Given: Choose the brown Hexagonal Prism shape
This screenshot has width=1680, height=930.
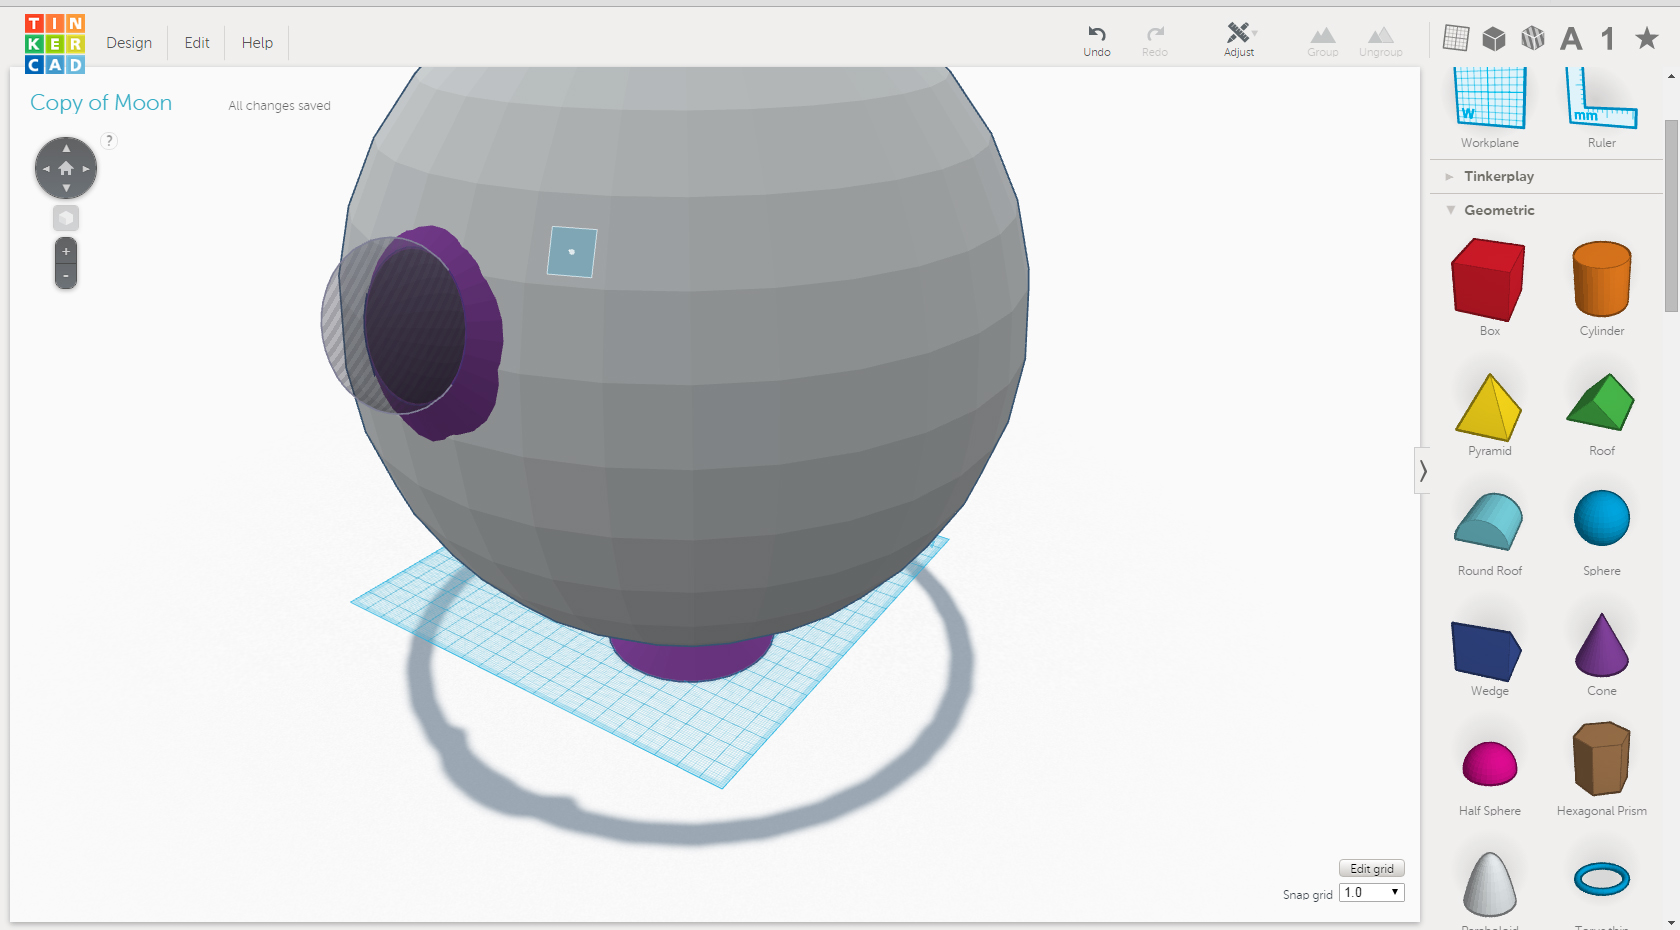Looking at the screenshot, I should pos(1602,759).
